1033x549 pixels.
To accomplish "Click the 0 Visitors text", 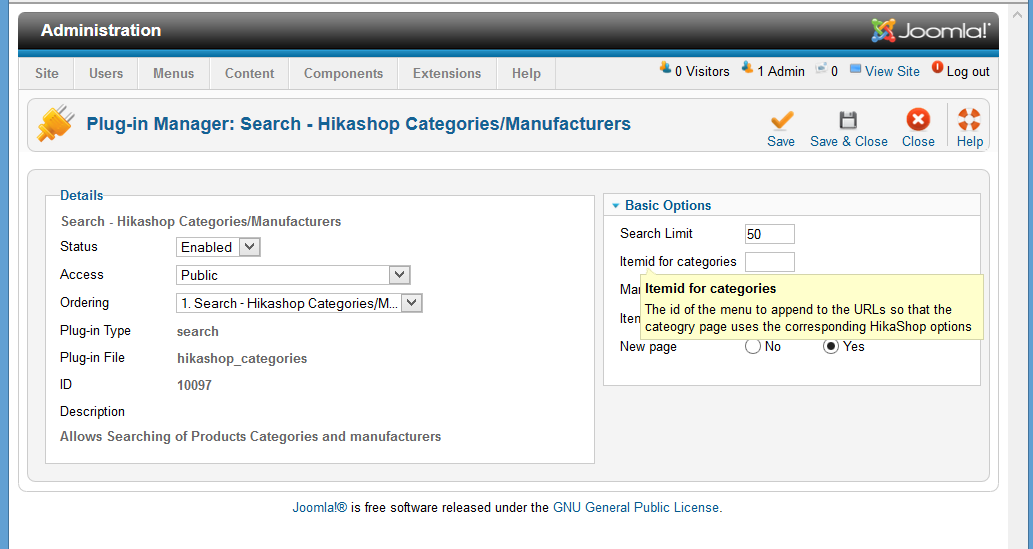I will tap(702, 71).
